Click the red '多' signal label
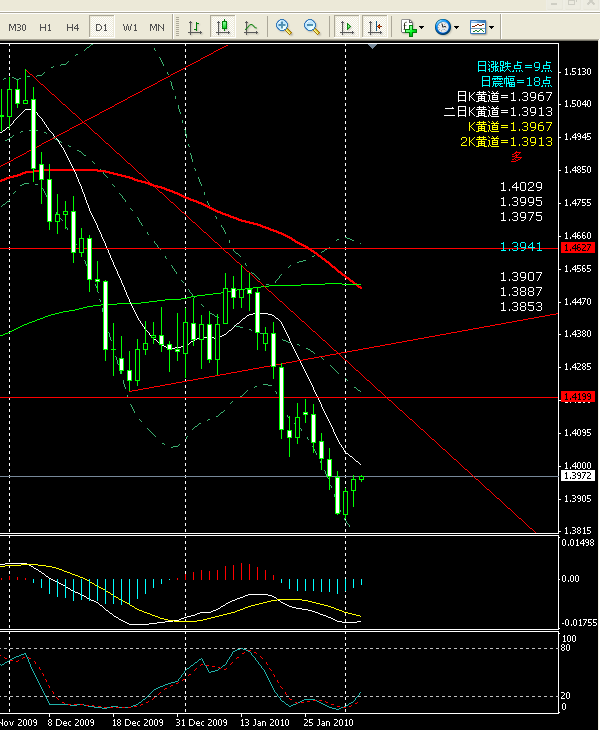This screenshot has height=730, width=600. tap(517, 157)
